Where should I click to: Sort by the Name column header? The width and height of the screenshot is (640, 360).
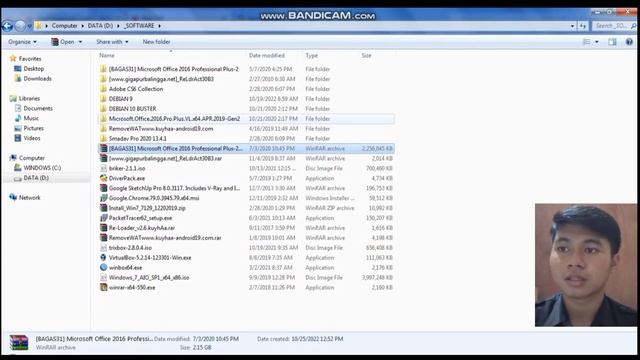click(107, 55)
